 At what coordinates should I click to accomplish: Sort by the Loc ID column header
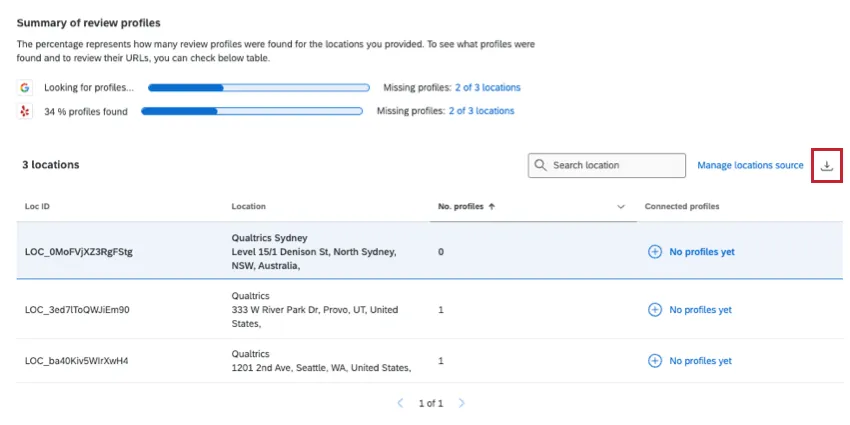[x=37, y=207]
